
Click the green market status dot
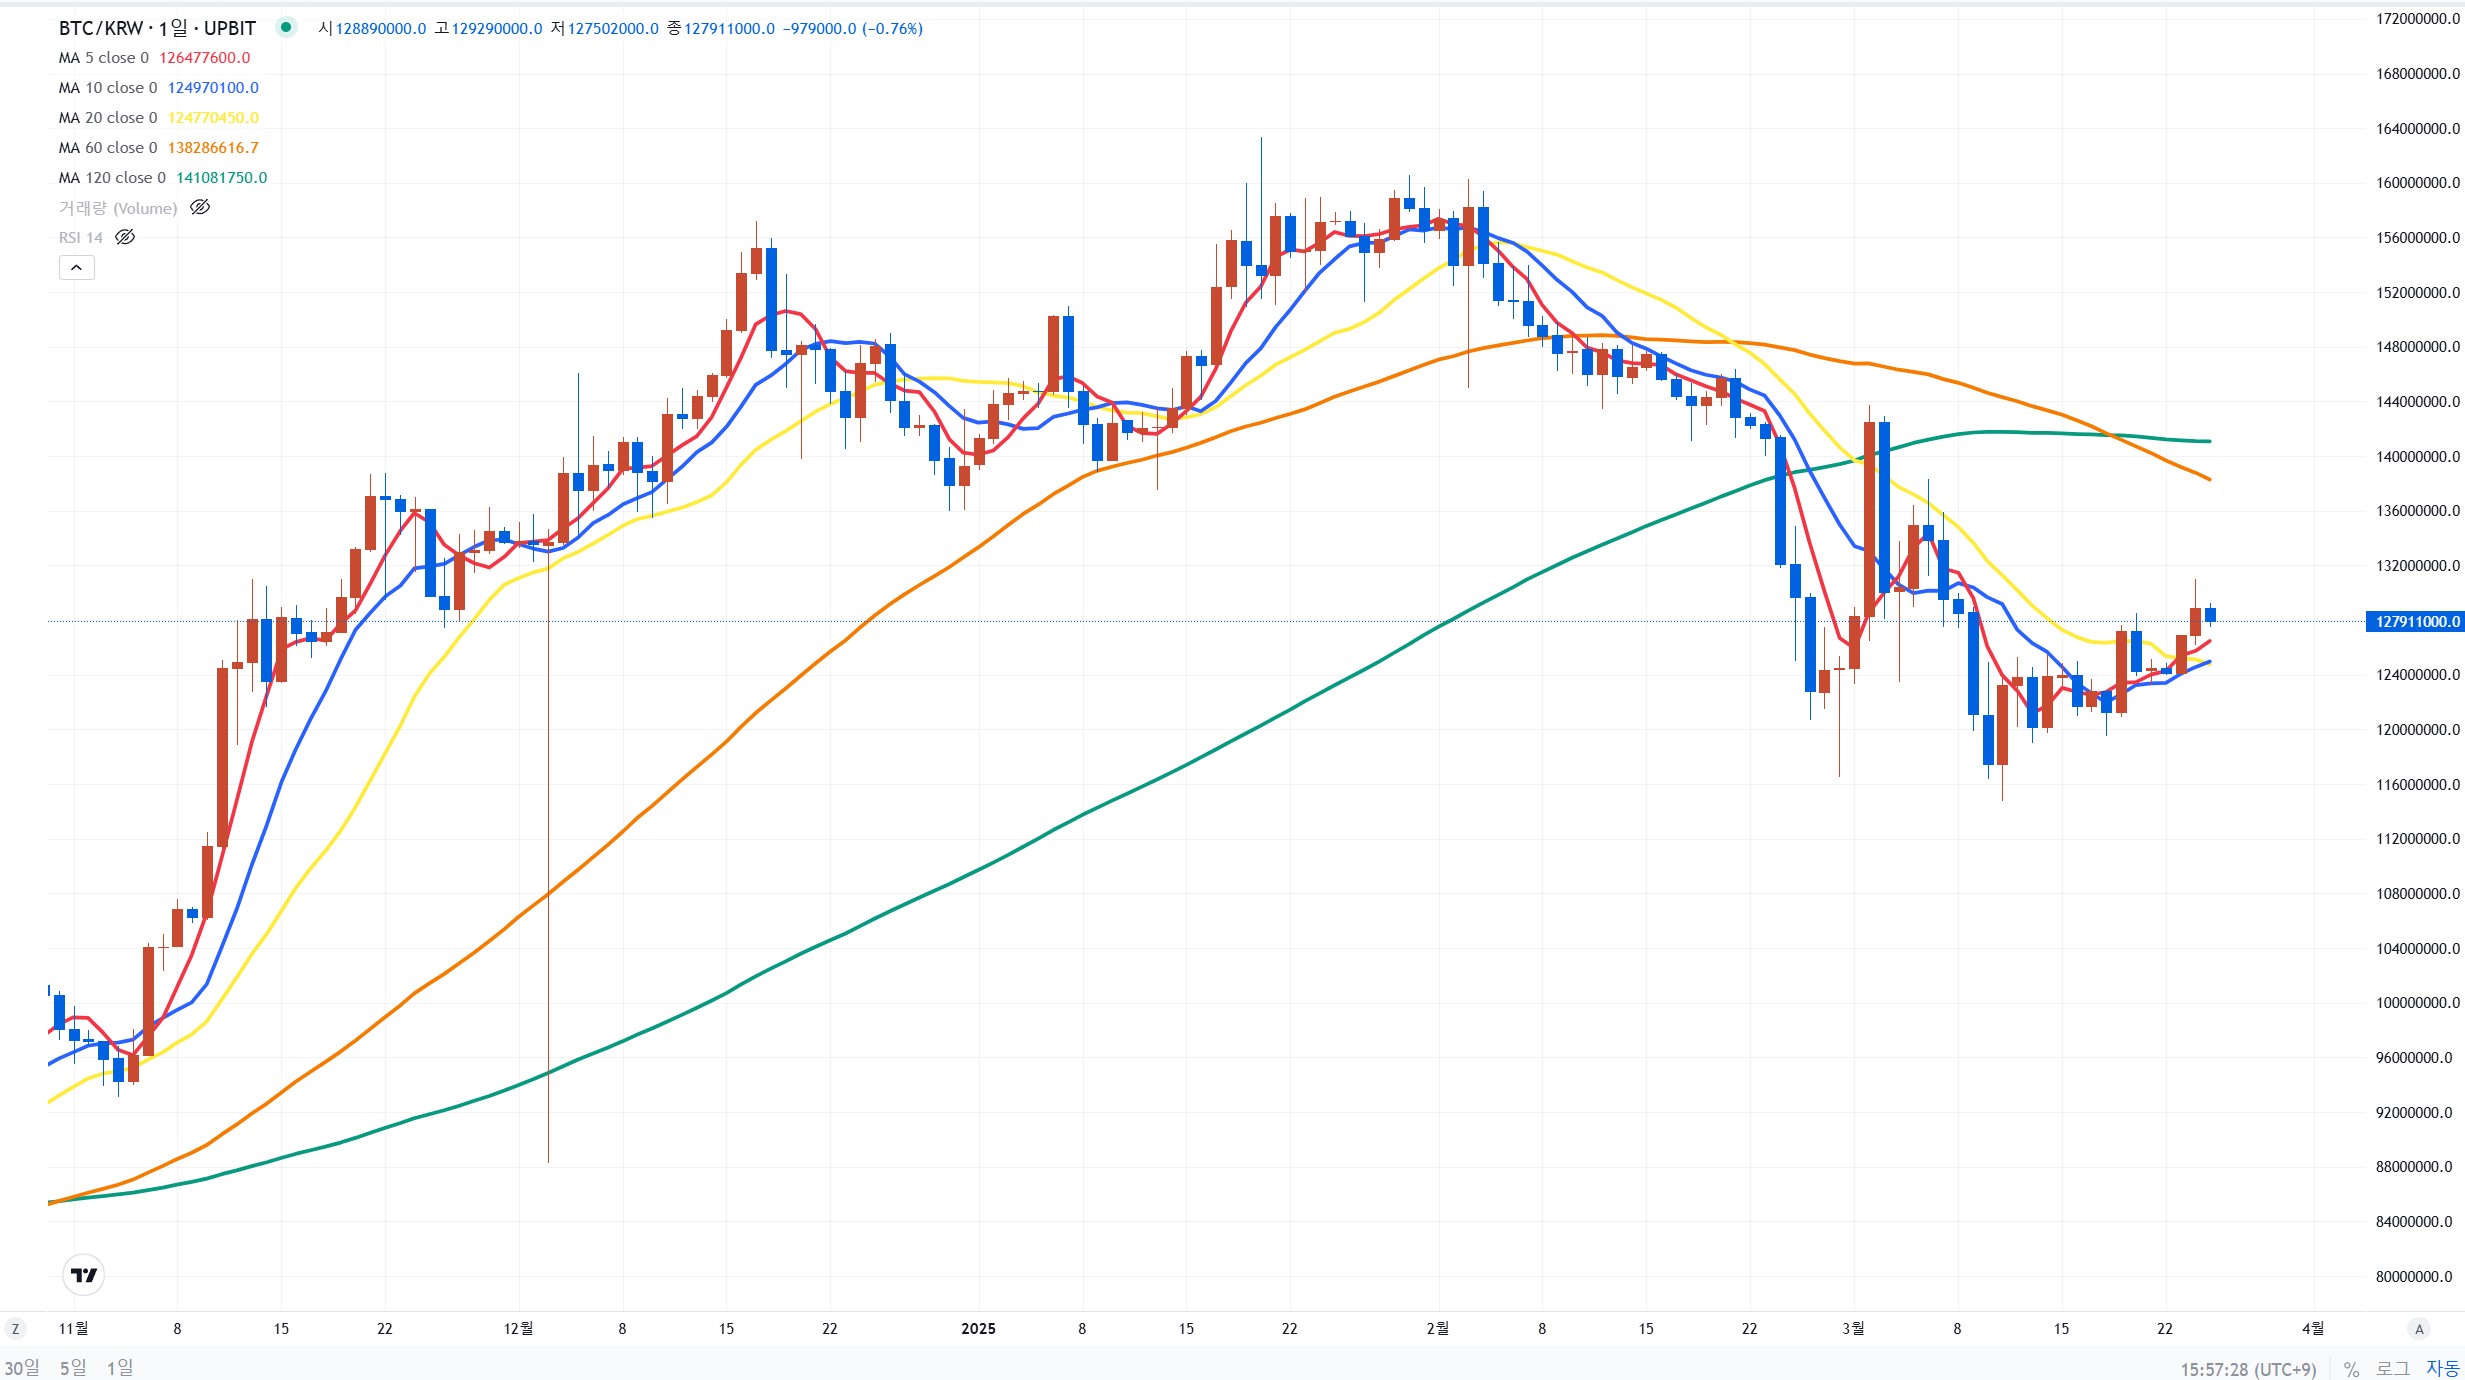tap(286, 28)
